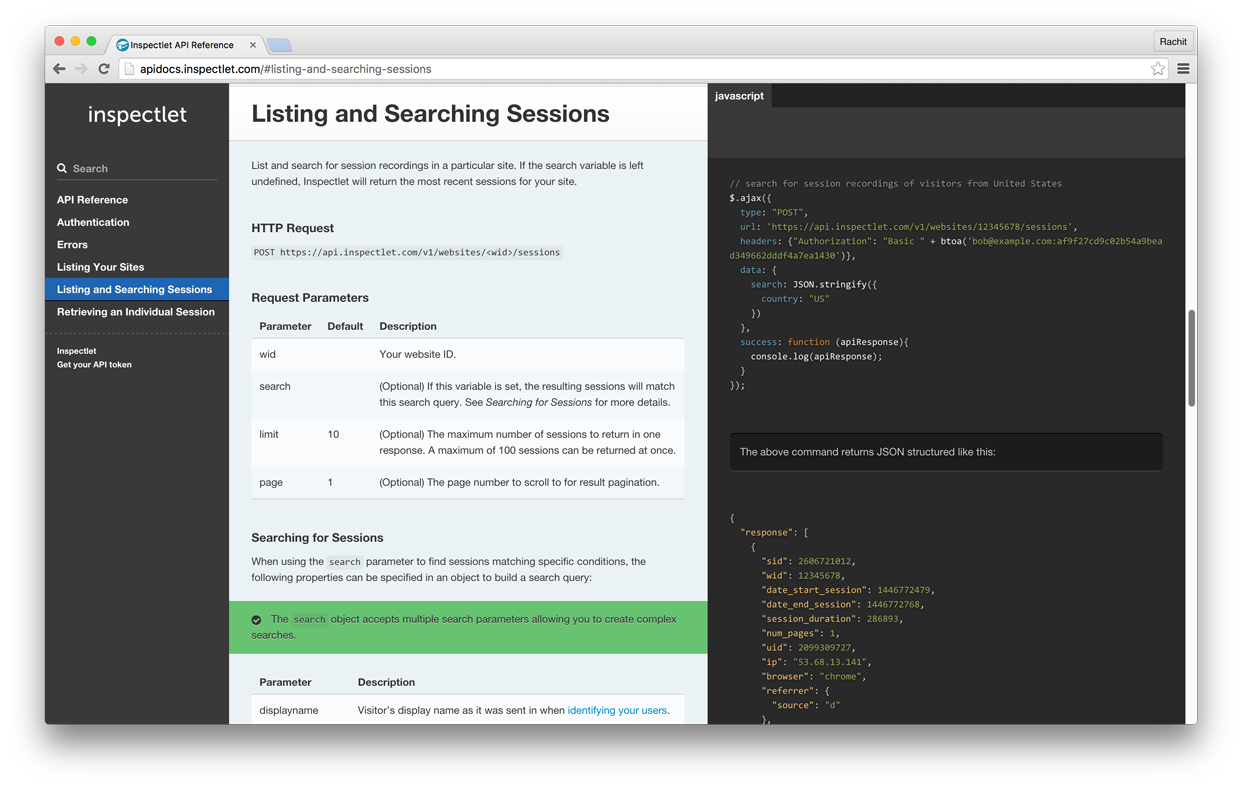
Task: Click the '$.ajax({' code line
Action: coord(751,198)
